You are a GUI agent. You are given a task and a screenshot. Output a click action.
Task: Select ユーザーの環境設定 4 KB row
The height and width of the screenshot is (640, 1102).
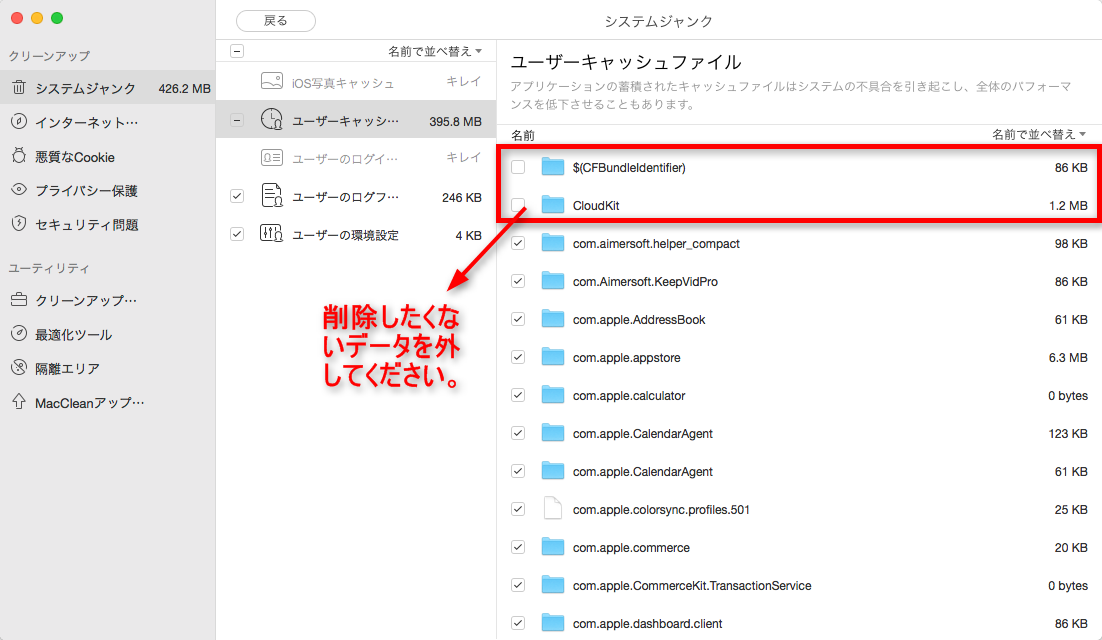(x=356, y=234)
